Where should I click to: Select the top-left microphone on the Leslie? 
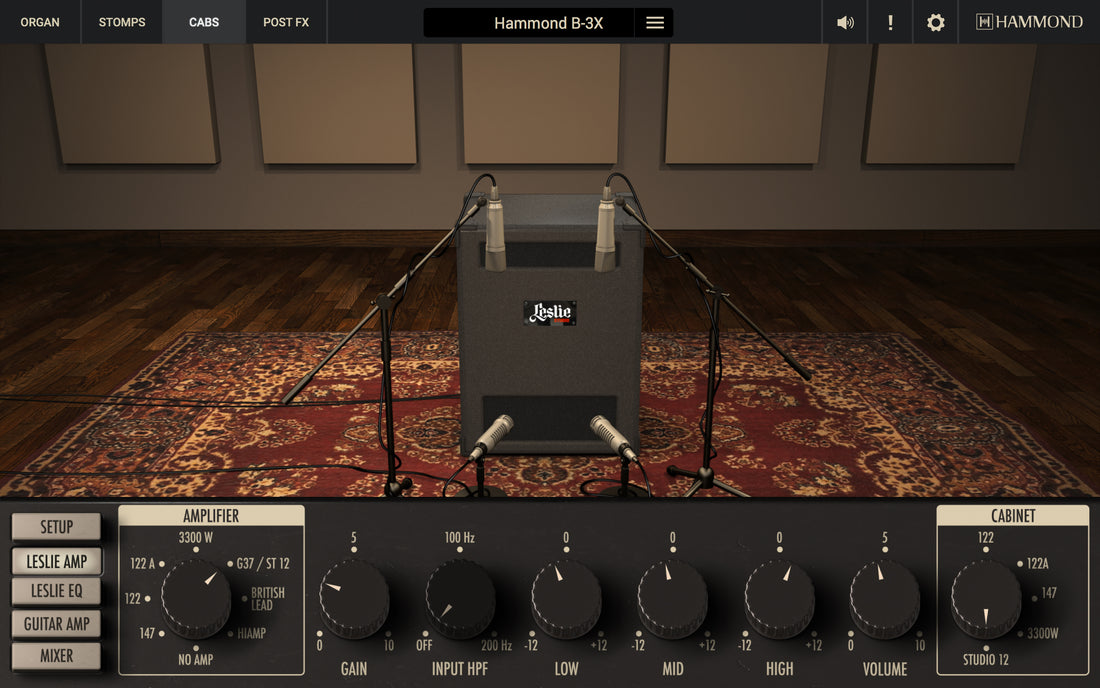[495, 228]
